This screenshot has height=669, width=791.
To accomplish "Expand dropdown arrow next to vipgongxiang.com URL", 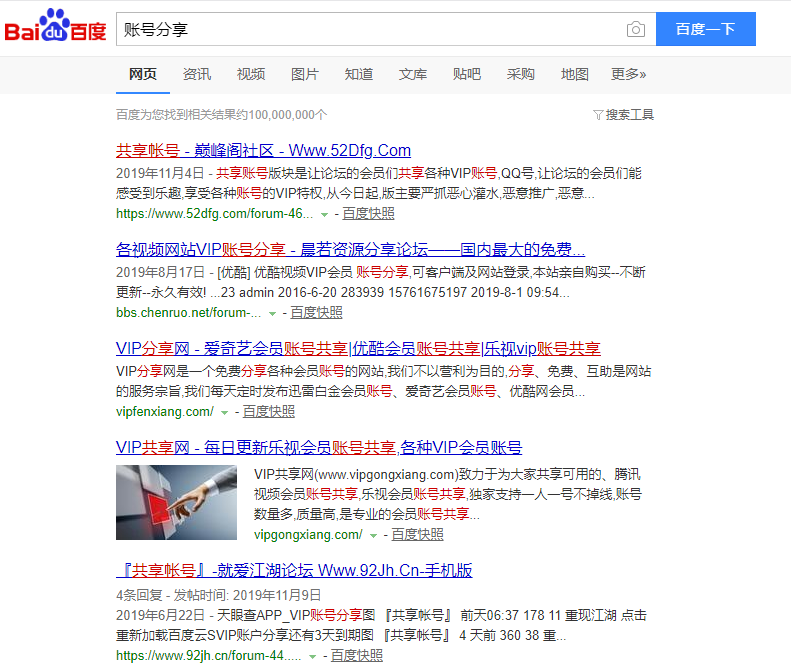I will point(373,536).
